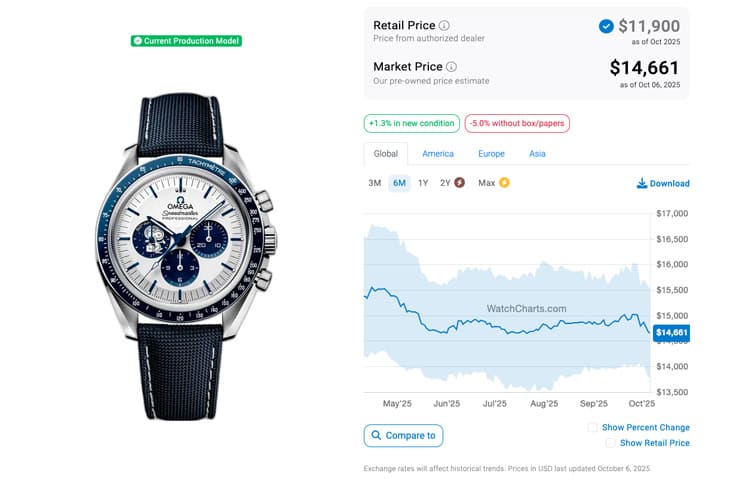The width and height of the screenshot is (730, 483).
Task: Click the Download arrow icon
Action: coord(641,184)
